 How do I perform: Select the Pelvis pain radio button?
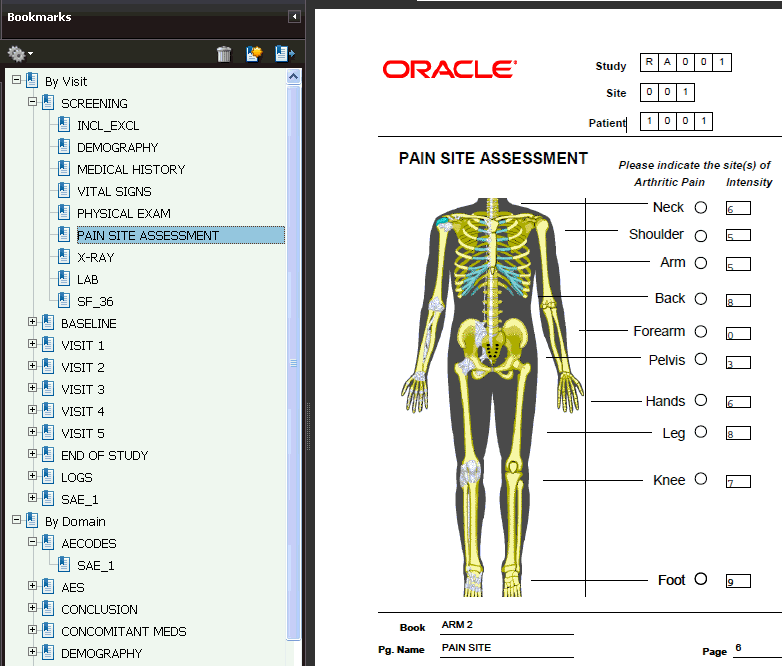point(701,359)
